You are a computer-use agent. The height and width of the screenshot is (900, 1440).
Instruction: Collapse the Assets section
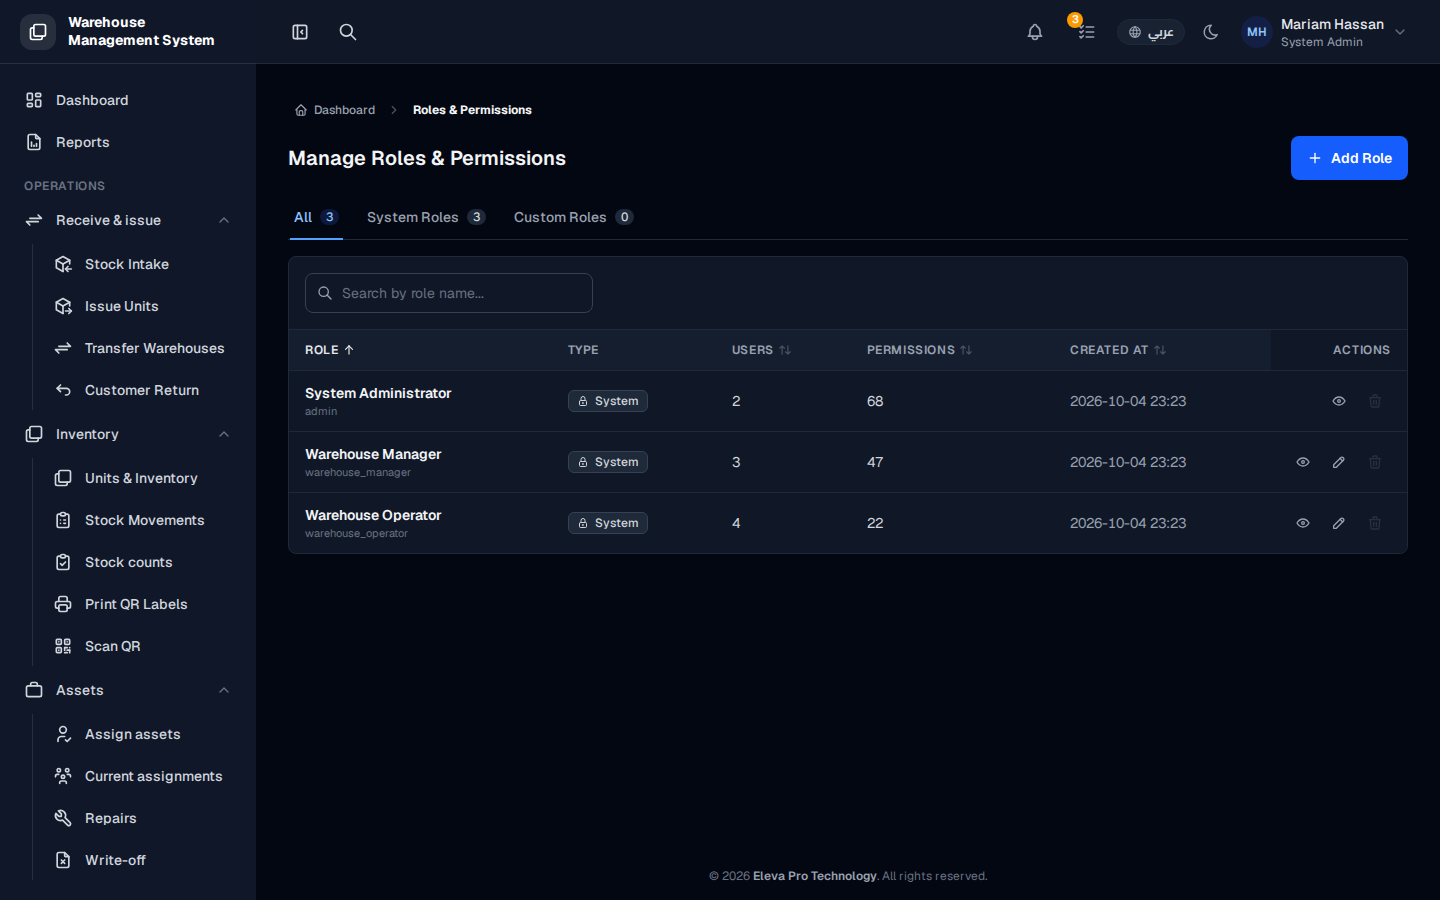(x=128, y=690)
